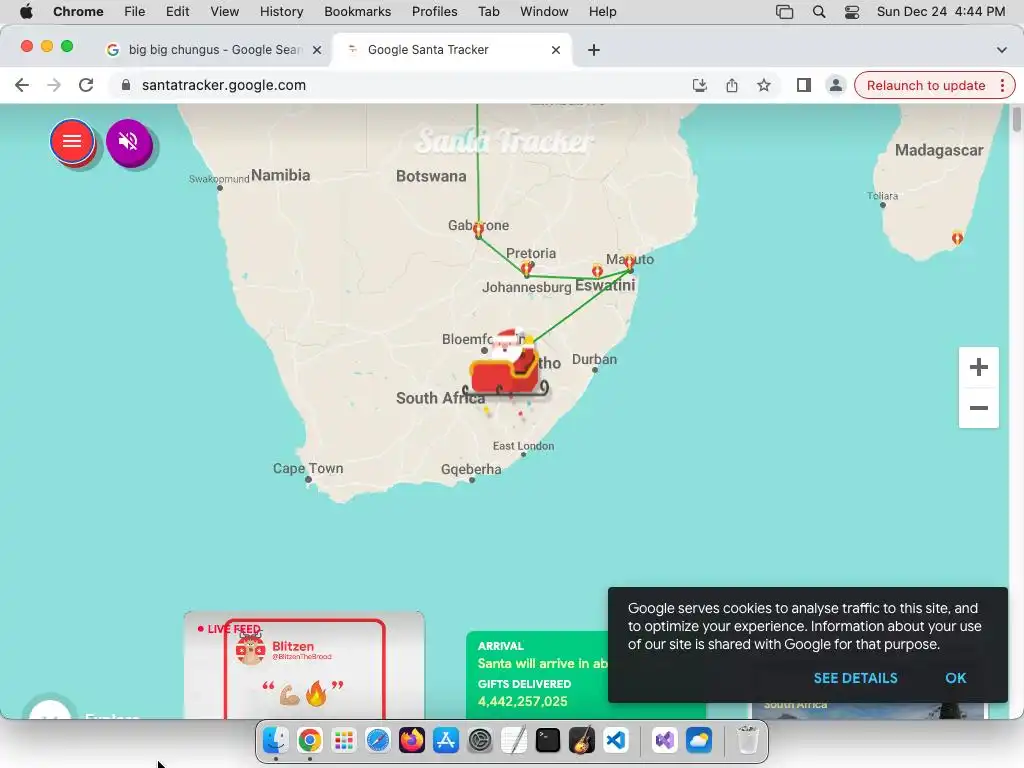Open the File menu
1024x768 pixels.
click(135, 12)
